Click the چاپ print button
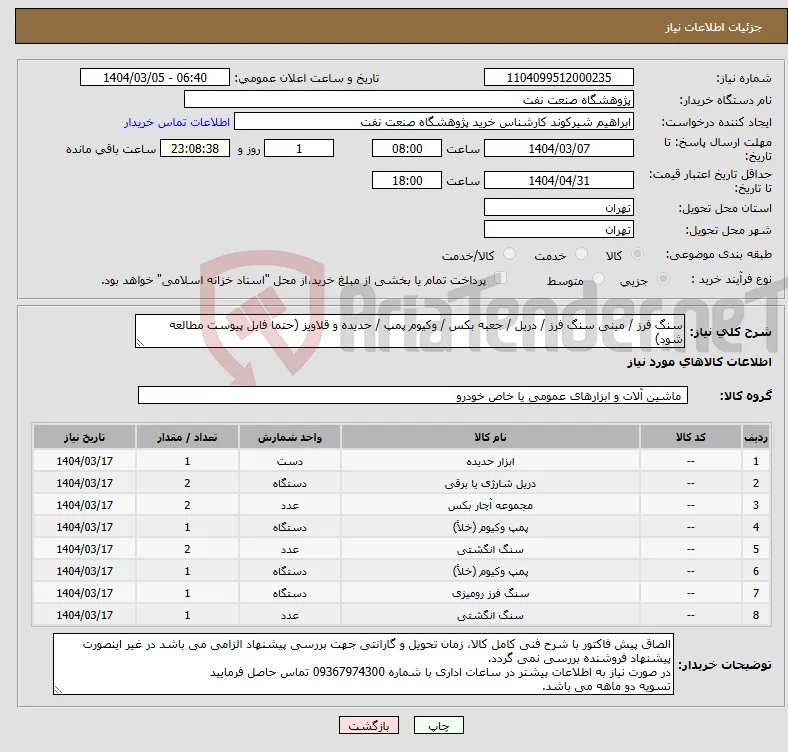 pos(438,725)
